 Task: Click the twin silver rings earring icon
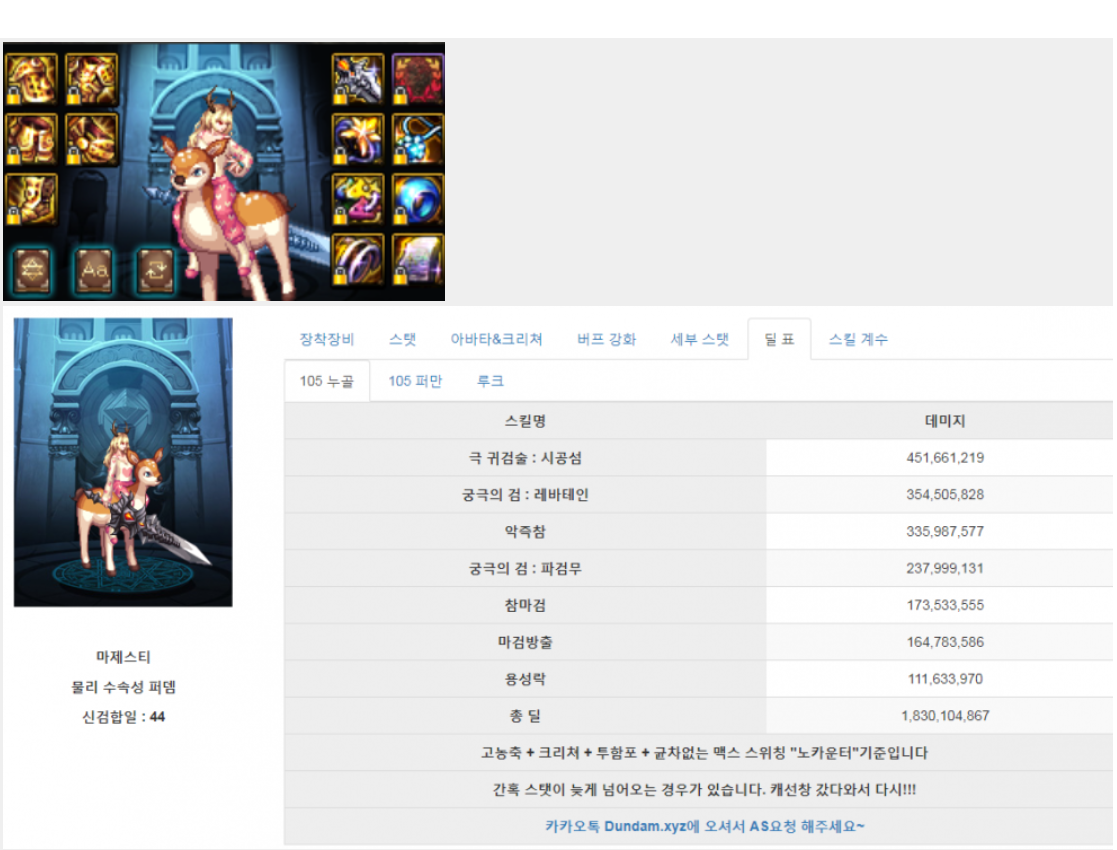coord(358,259)
